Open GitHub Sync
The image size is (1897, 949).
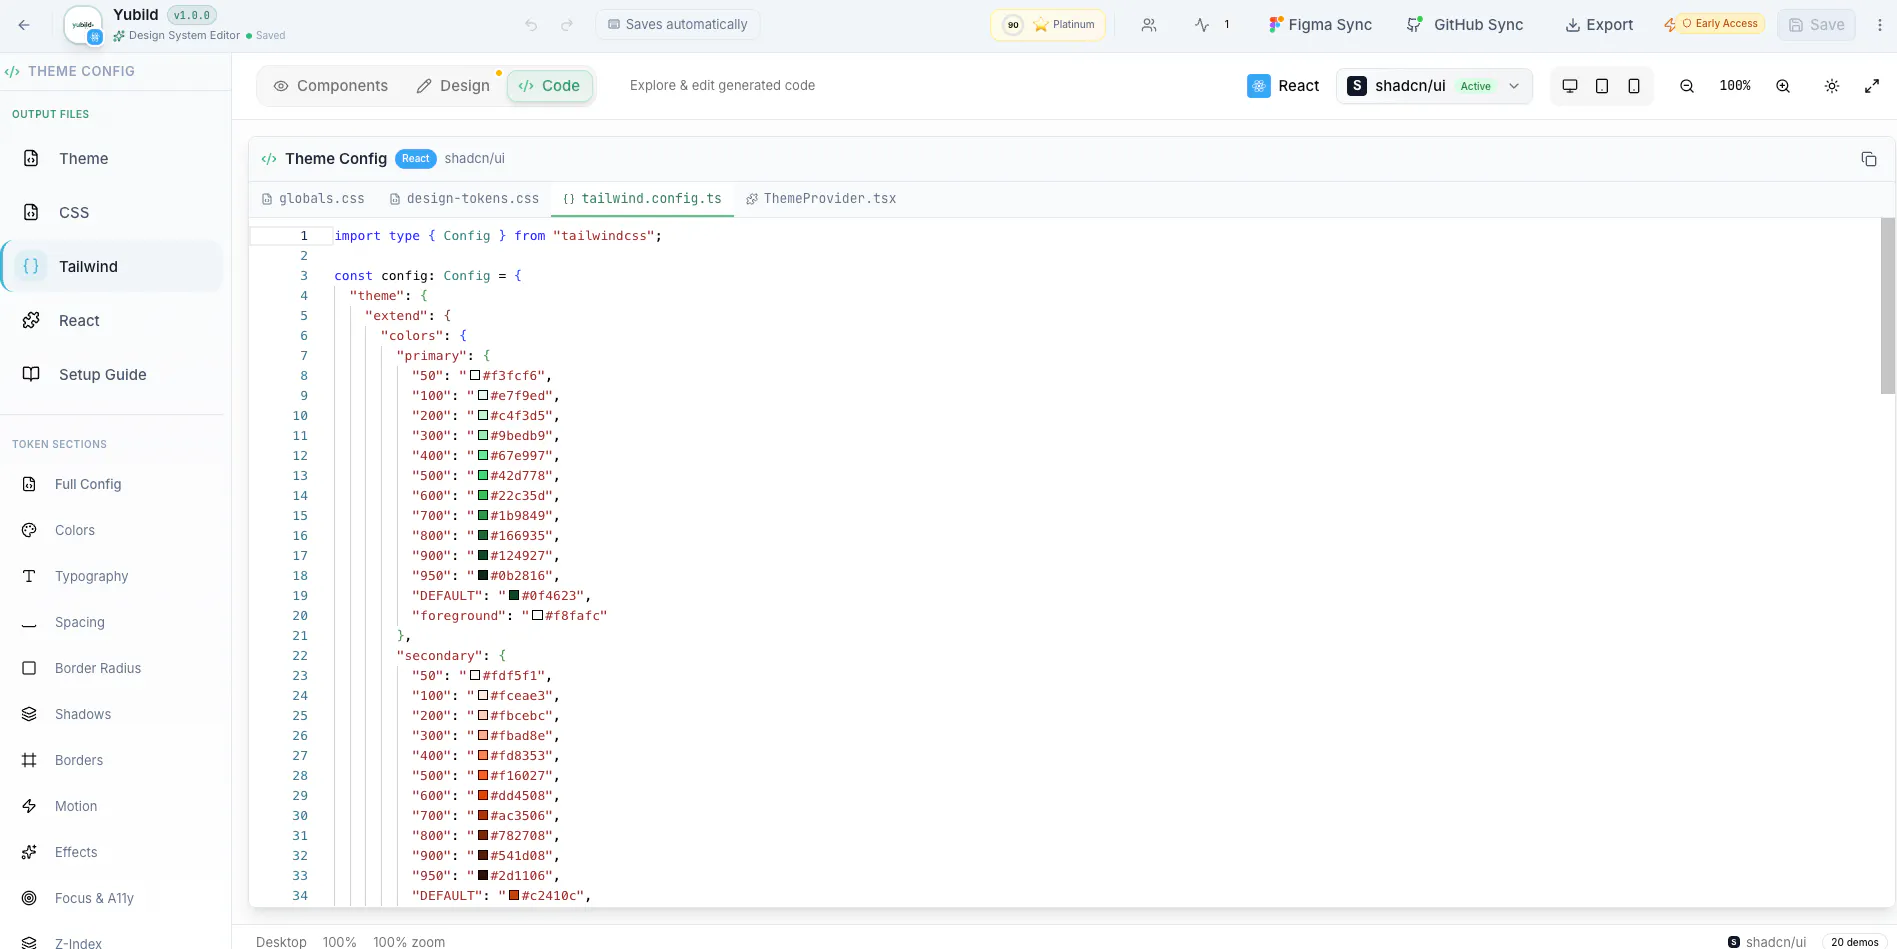(x=1465, y=25)
